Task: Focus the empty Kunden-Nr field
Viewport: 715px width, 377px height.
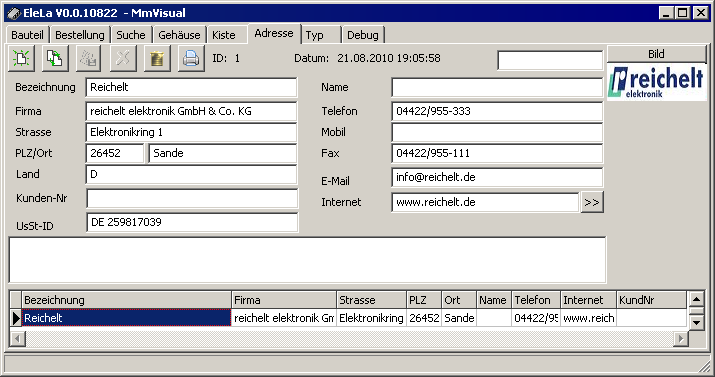Action: [192, 198]
